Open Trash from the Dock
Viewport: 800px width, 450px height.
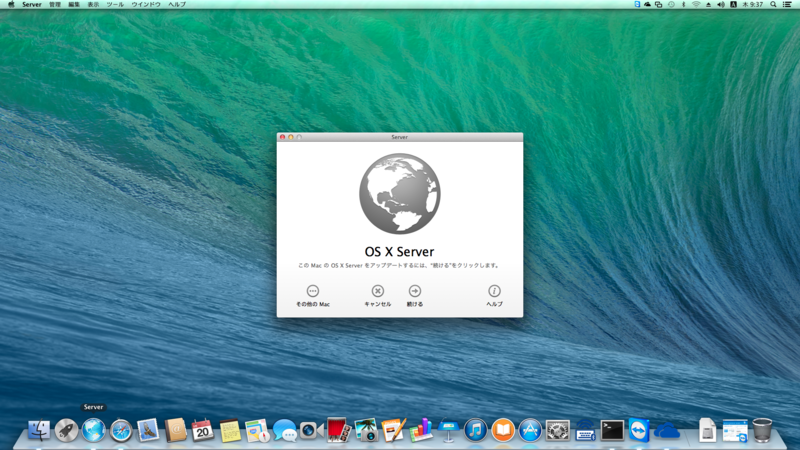[762, 430]
